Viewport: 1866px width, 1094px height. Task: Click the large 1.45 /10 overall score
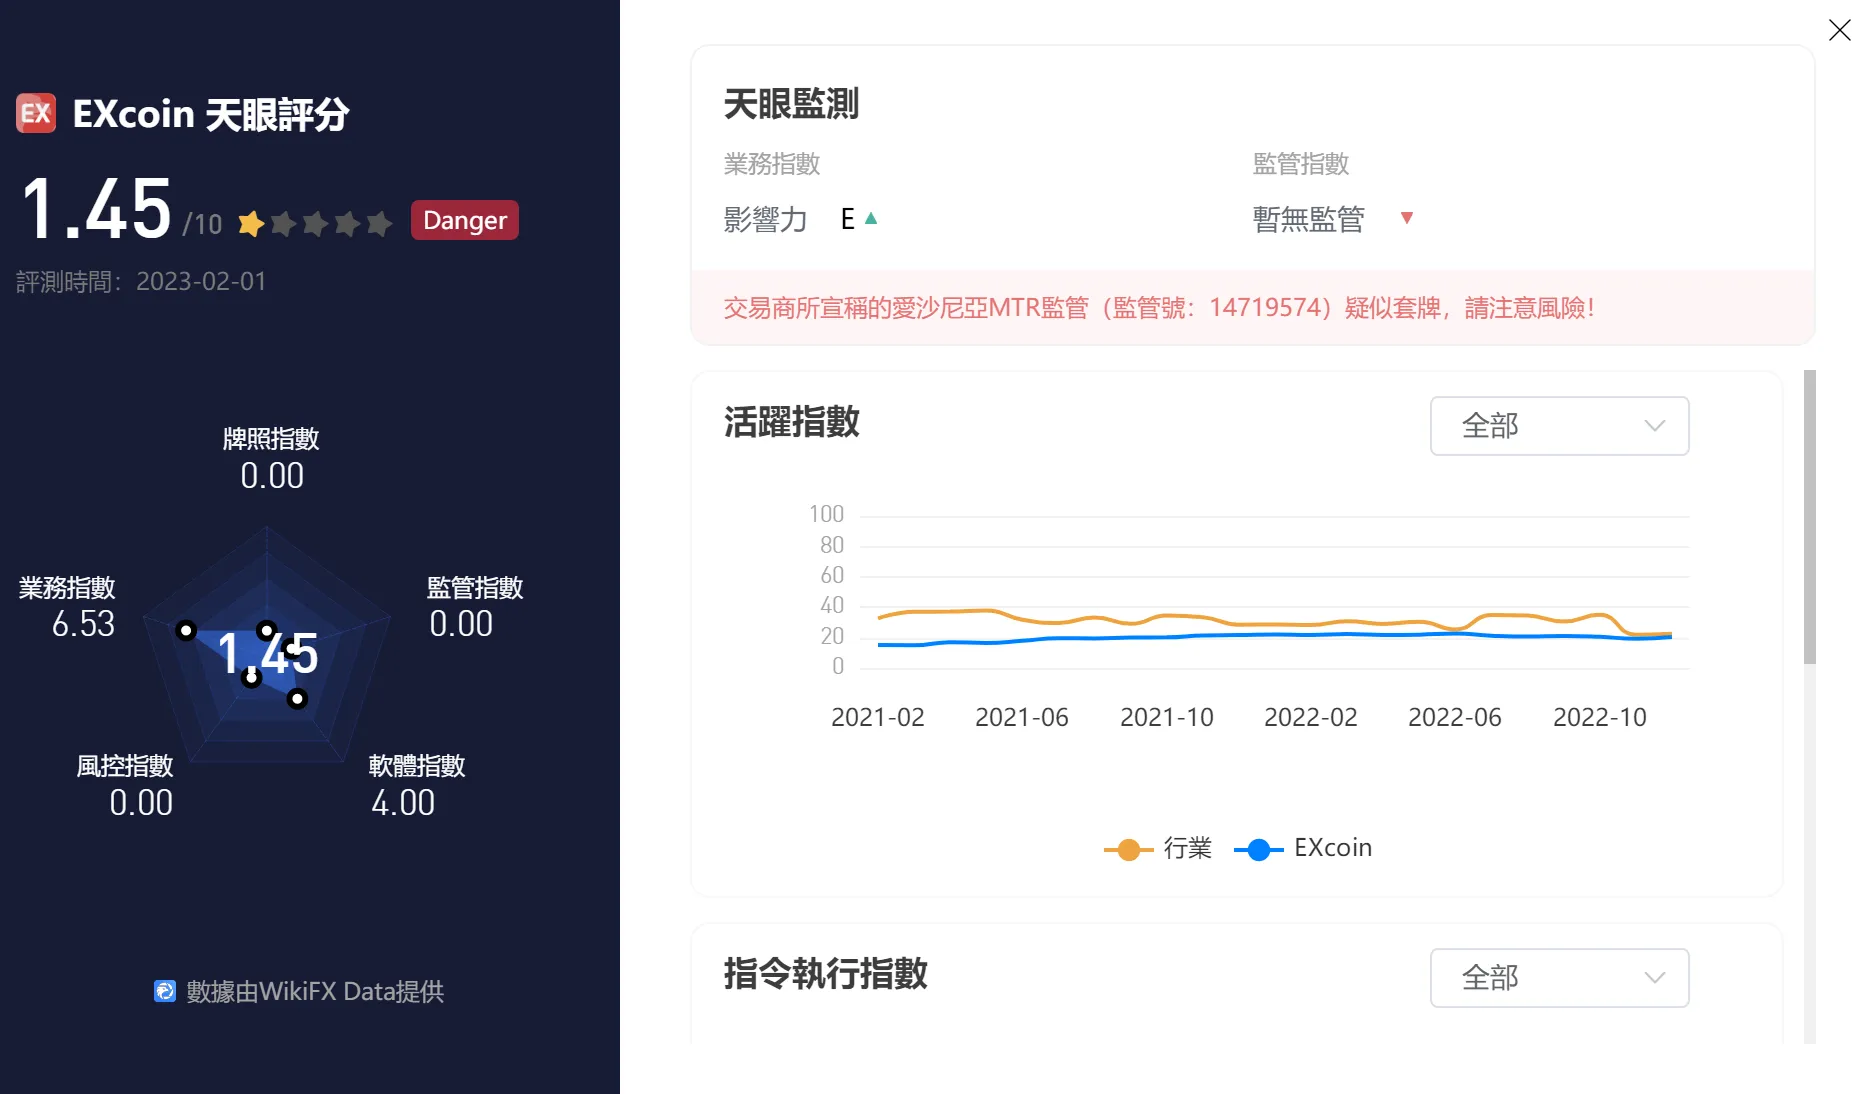pos(121,210)
